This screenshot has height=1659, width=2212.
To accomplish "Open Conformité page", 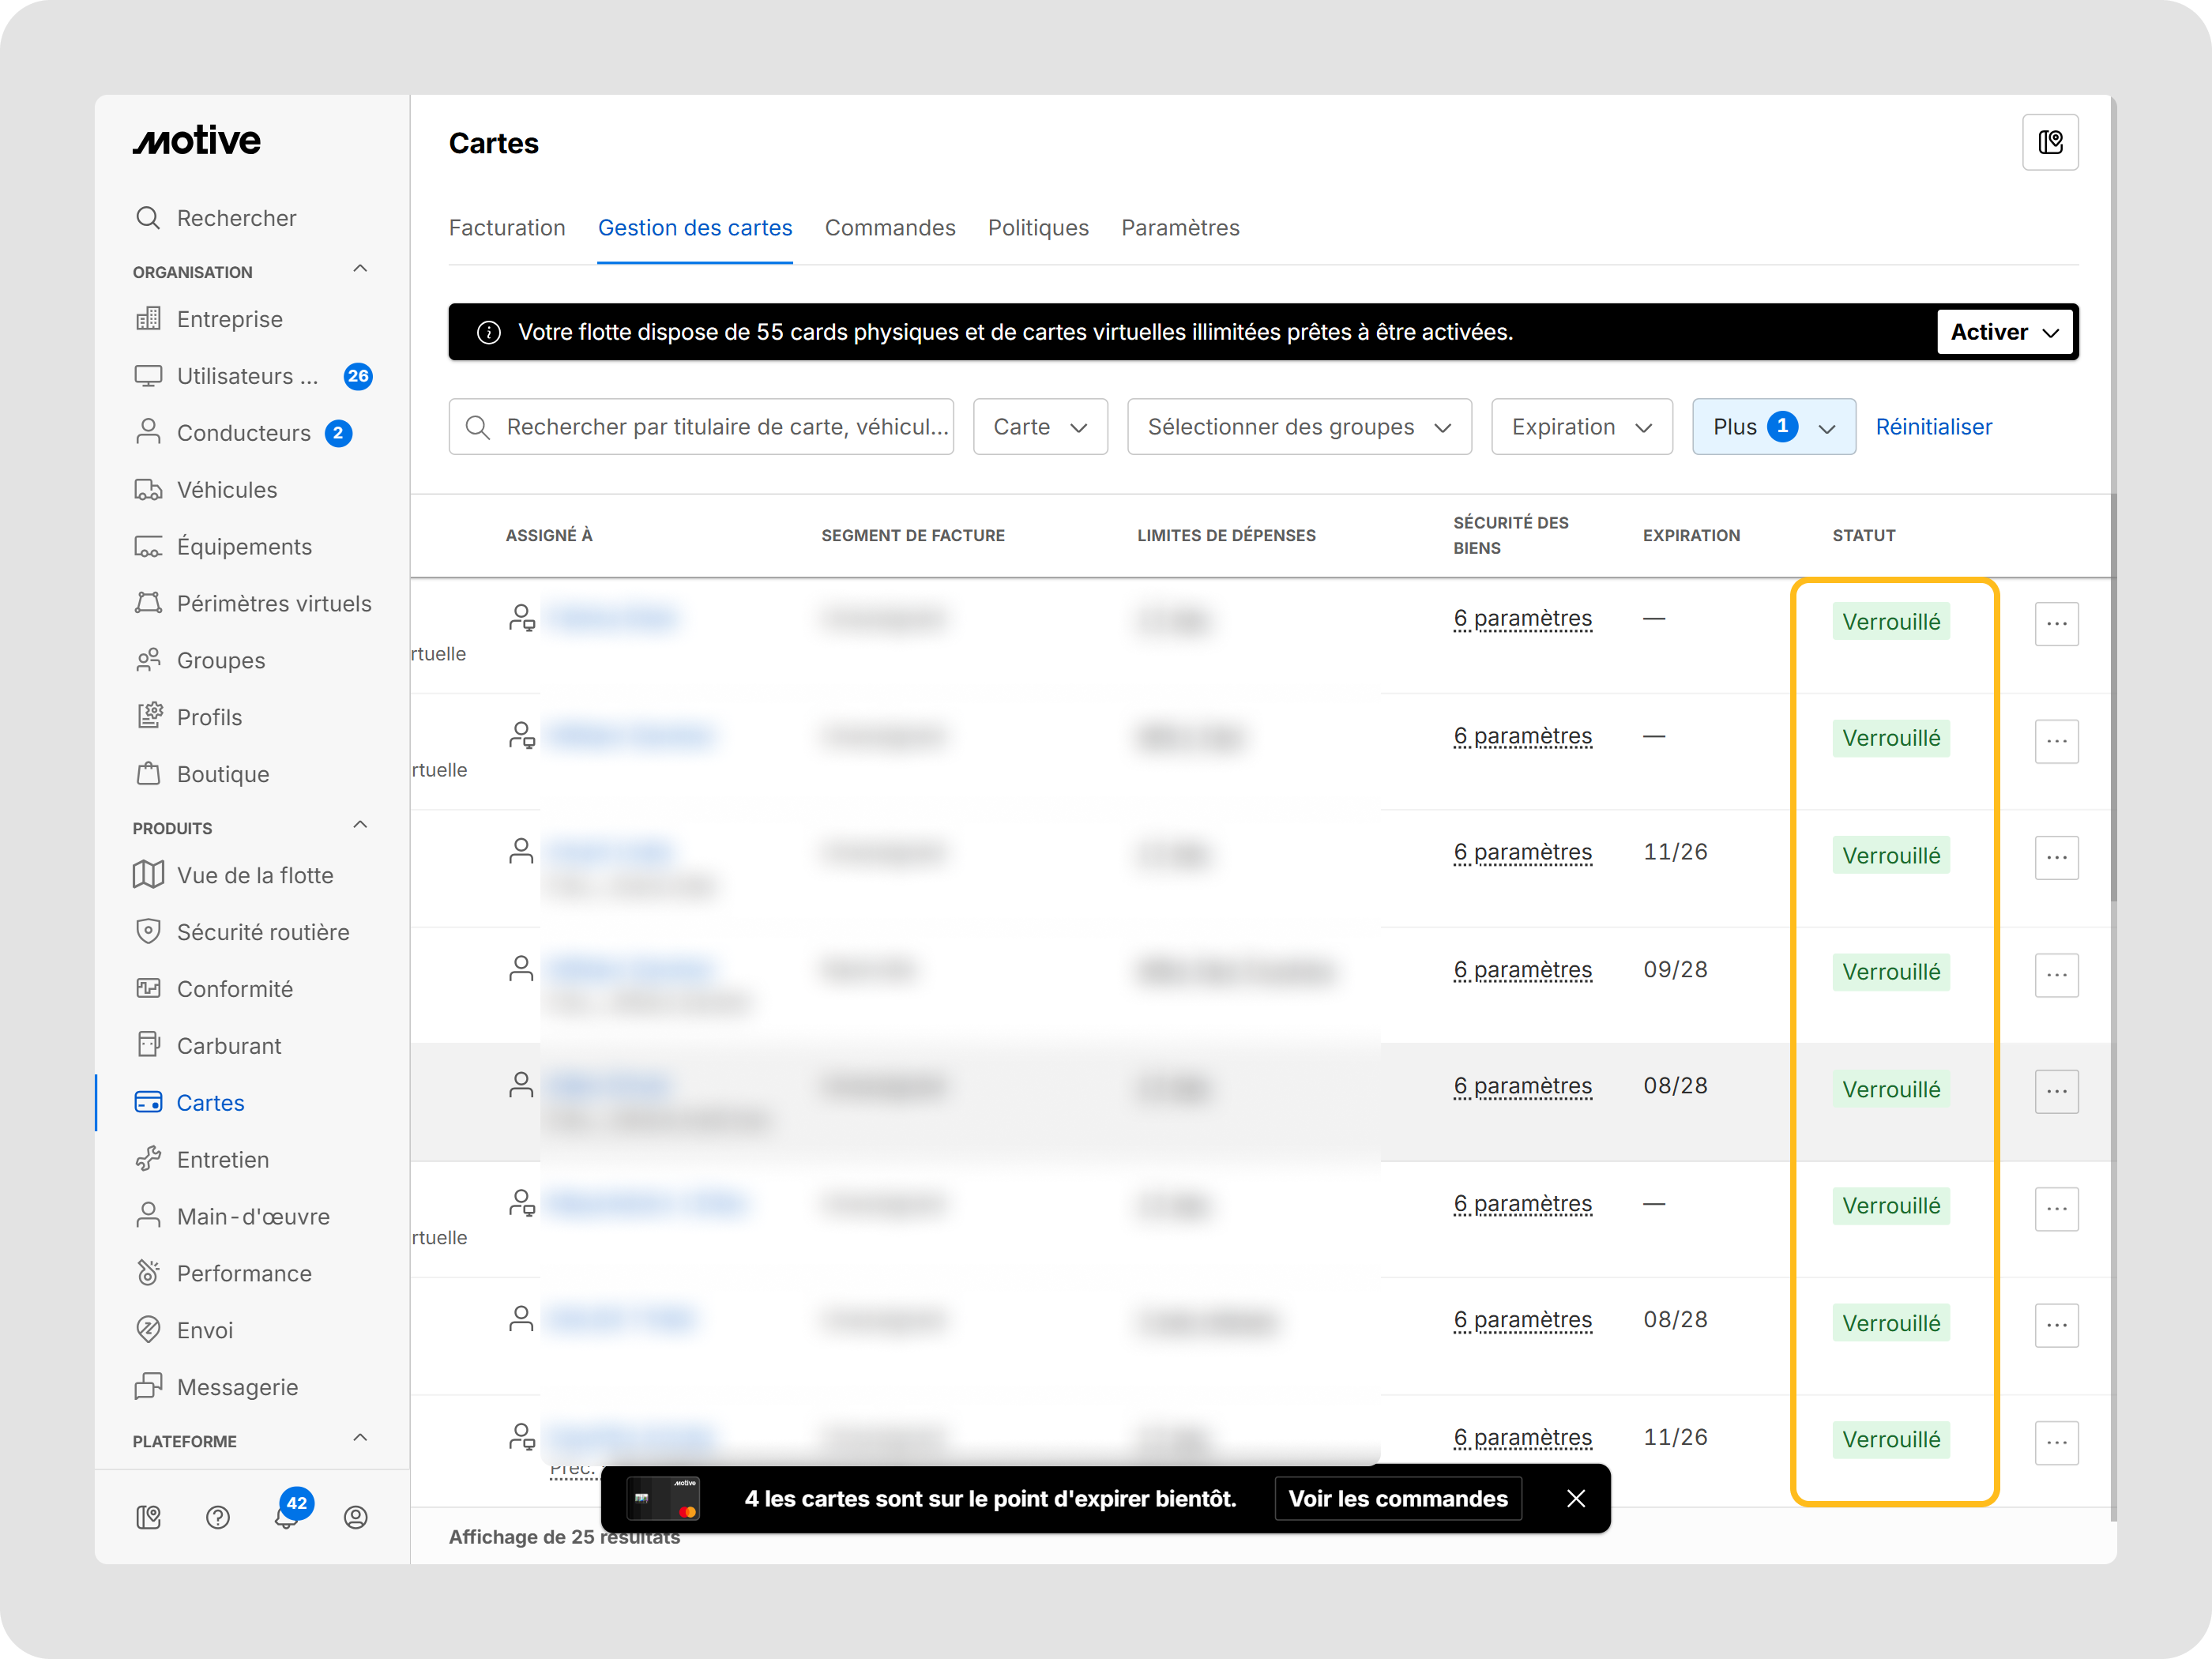I will tap(214, 990).
